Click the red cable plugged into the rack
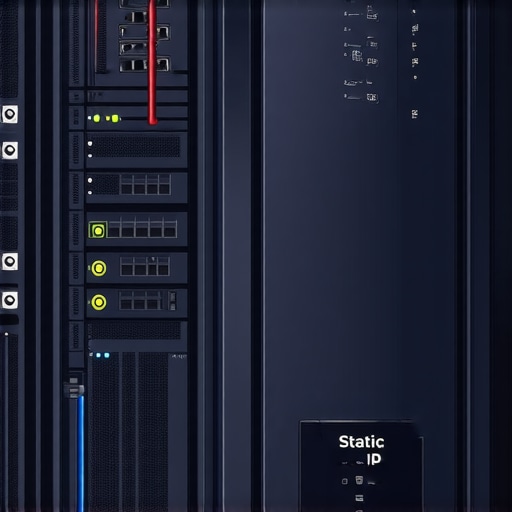The image size is (512, 512). pos(152,62)
